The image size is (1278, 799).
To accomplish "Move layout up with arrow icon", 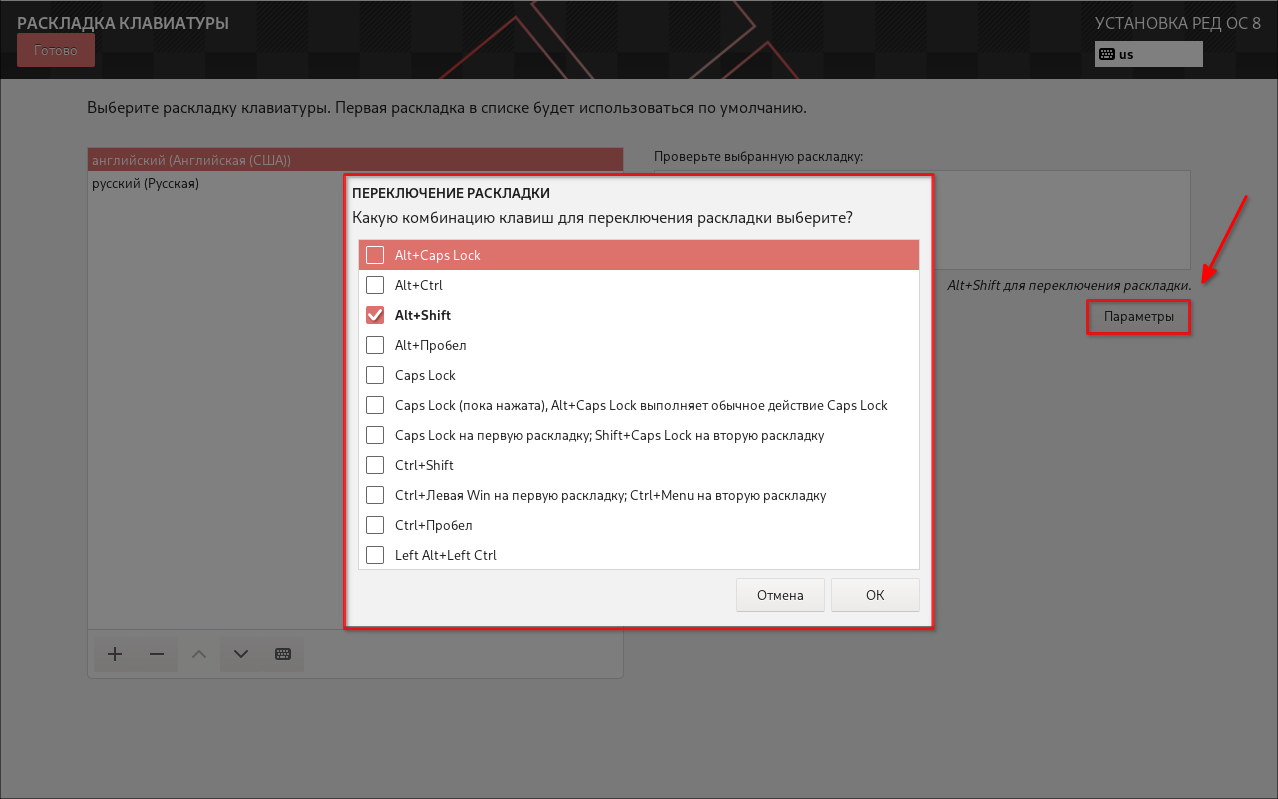I will pyautogui.click(x=199, y=654).
